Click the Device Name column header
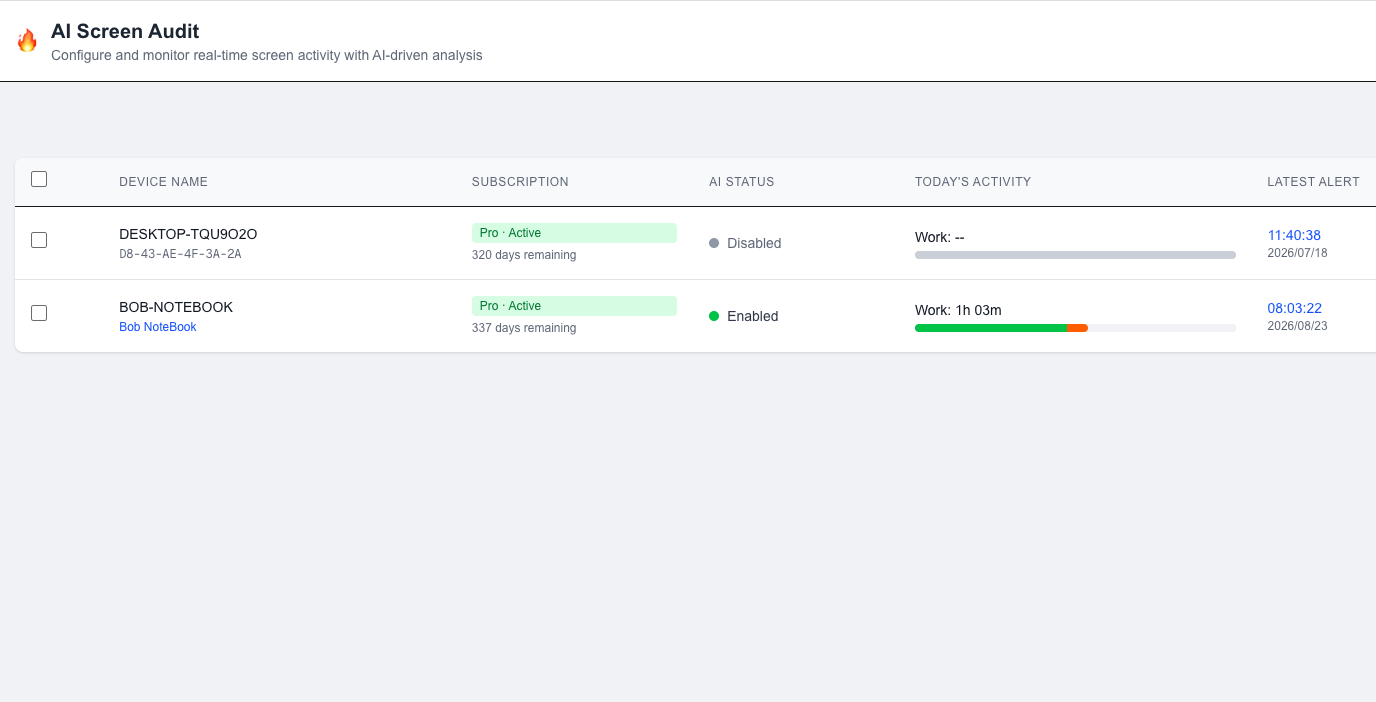Viewport: 1376px width, 702px height. coord(163,182)
